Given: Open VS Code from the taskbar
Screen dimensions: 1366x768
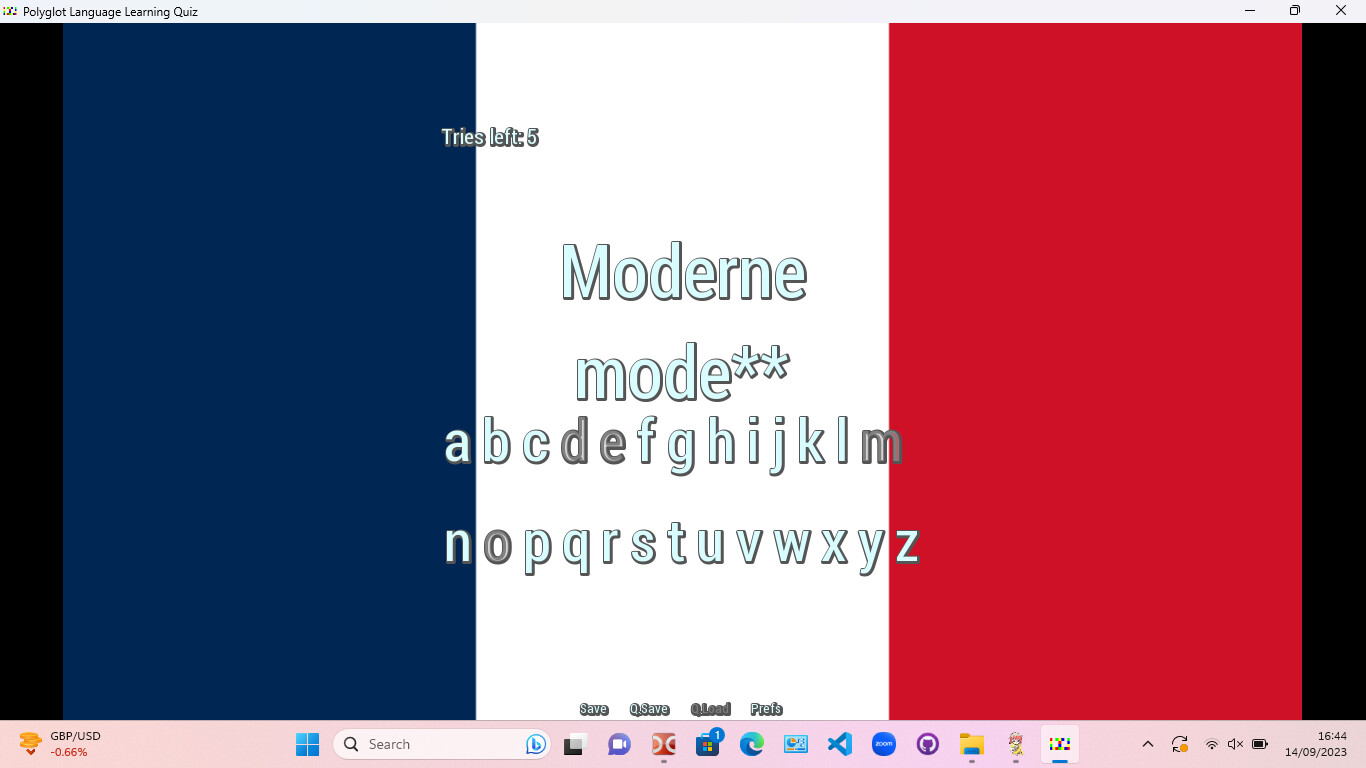Looking at the screenshot, I should [839, 744].
